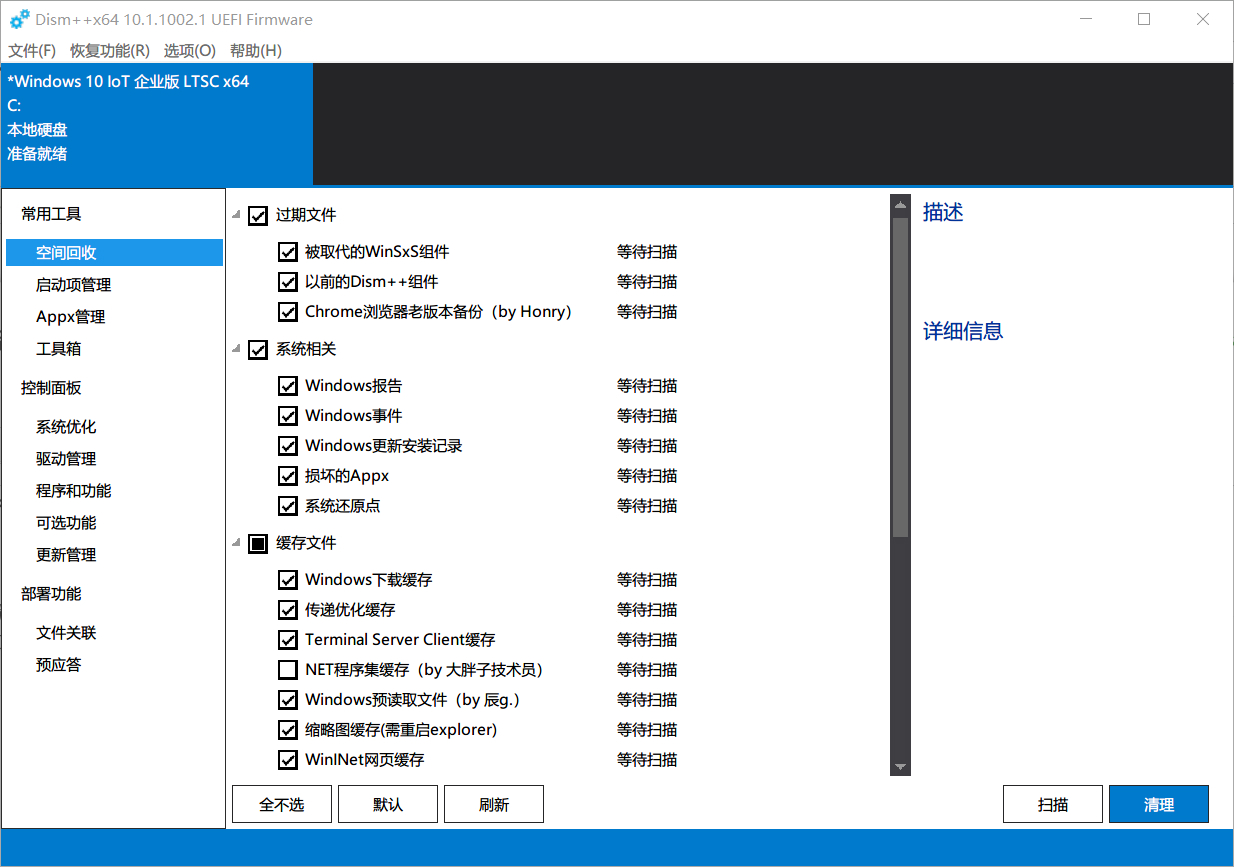Uncheck 系统还原点 checkbox
1234x867 pixels.
click(x=288, y=506)
